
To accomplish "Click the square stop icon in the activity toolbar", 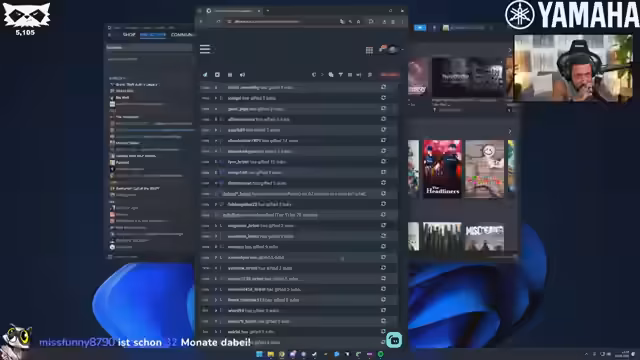I will click(x=217, y=75).
